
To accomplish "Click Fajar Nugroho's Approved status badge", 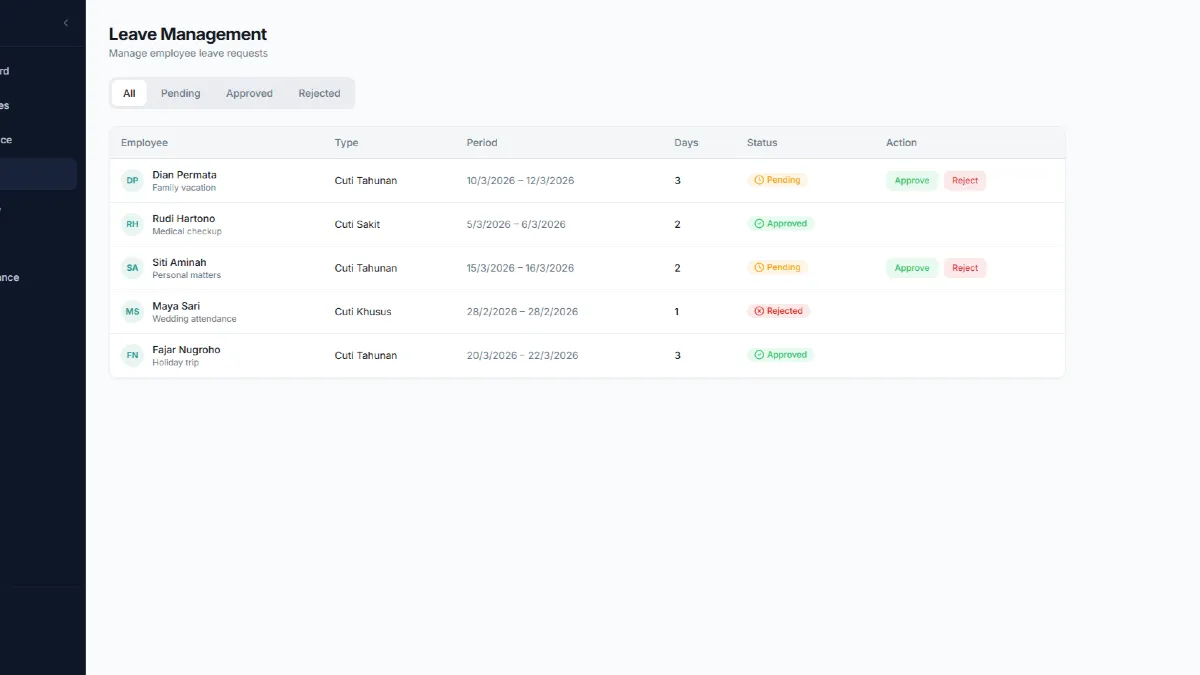I will 780,355.
